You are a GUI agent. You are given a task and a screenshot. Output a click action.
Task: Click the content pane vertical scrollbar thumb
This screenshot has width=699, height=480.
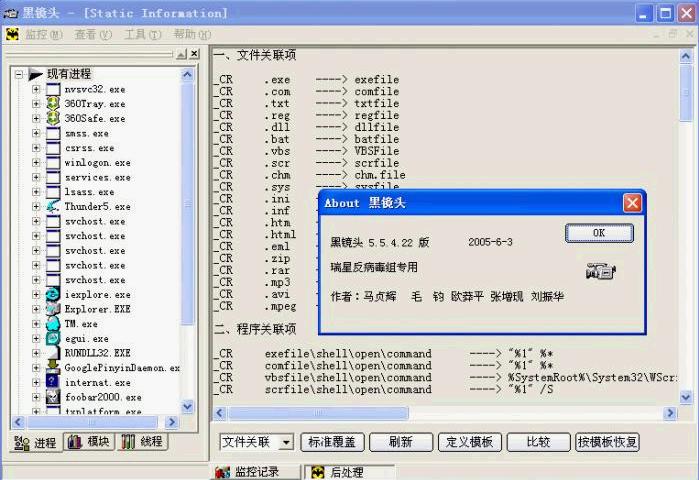click(686, 93)
